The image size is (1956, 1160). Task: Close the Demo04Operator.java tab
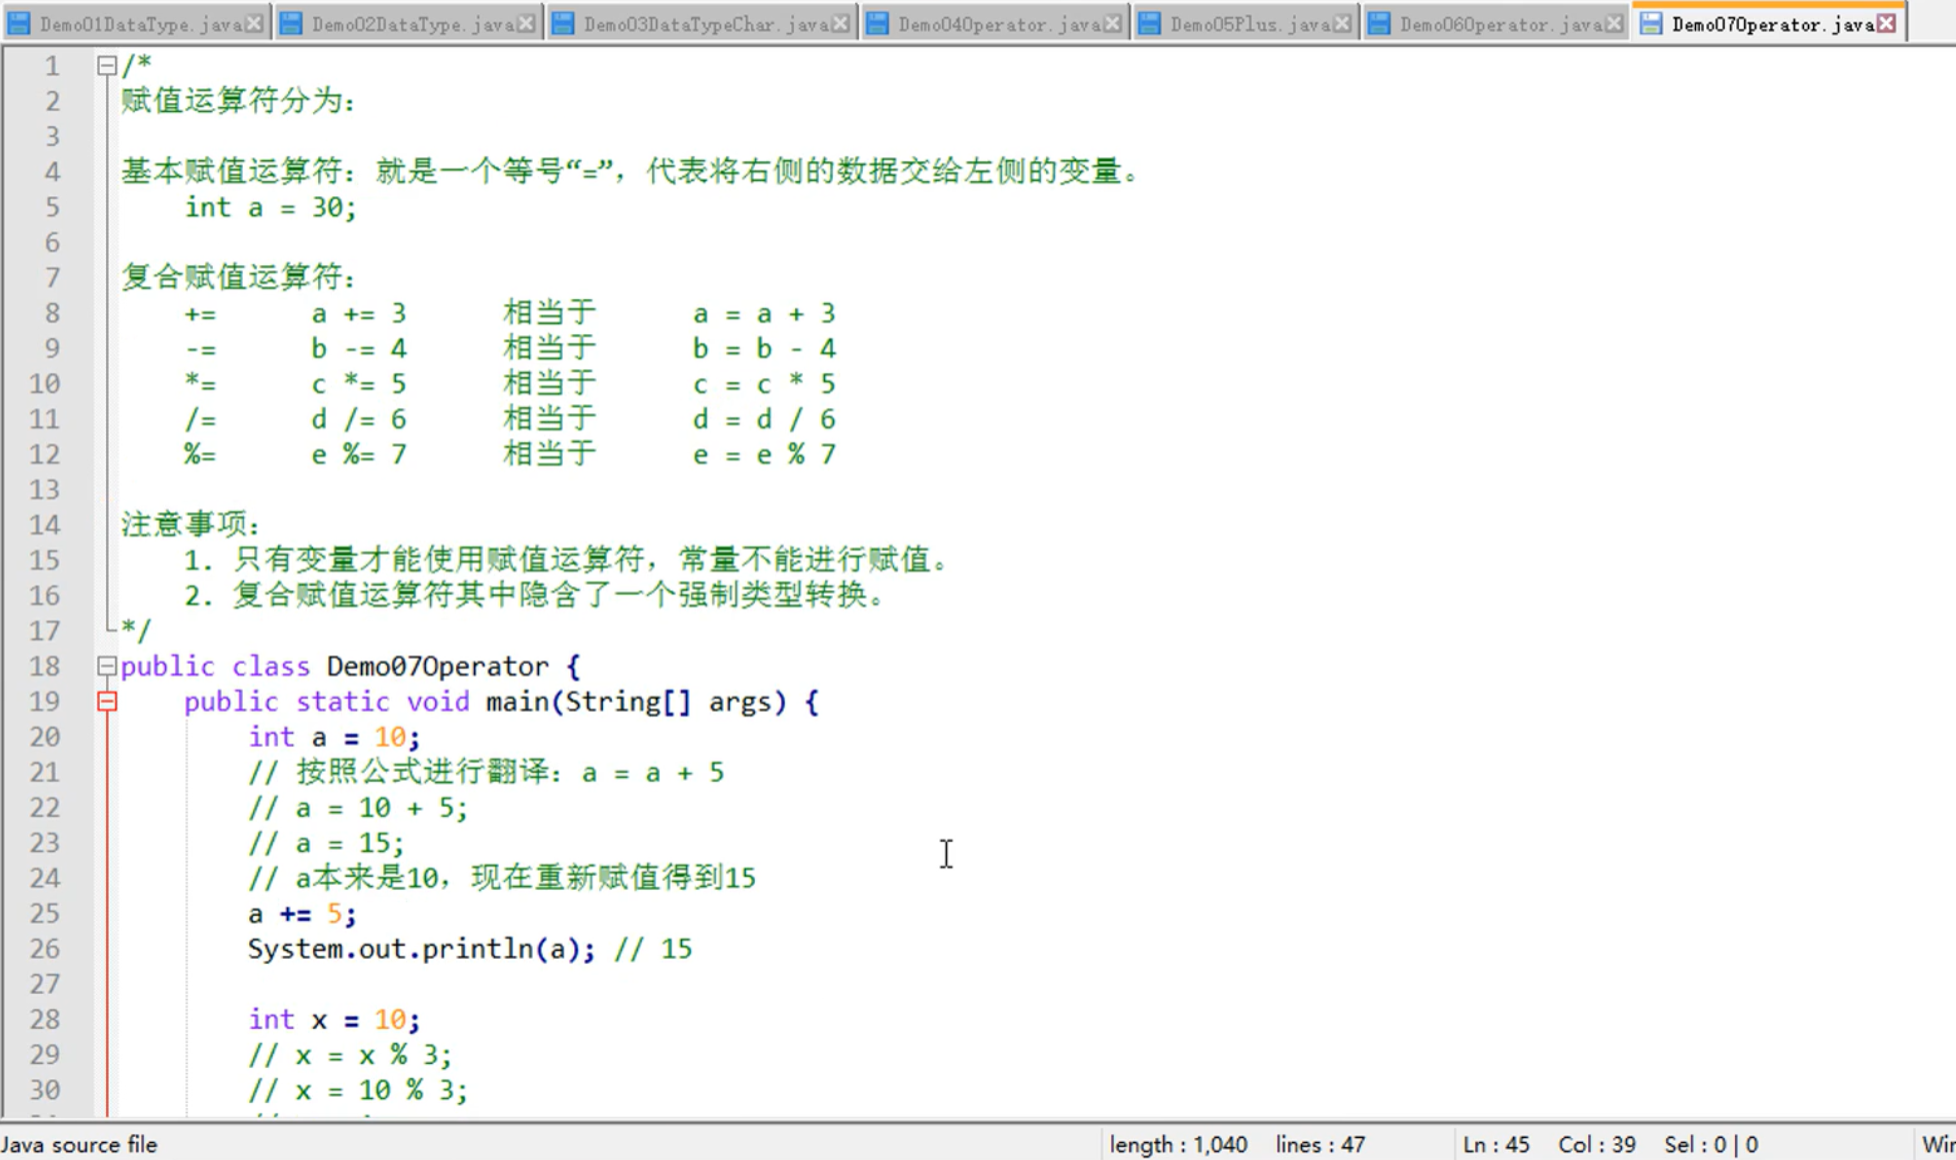(1112, 23)
